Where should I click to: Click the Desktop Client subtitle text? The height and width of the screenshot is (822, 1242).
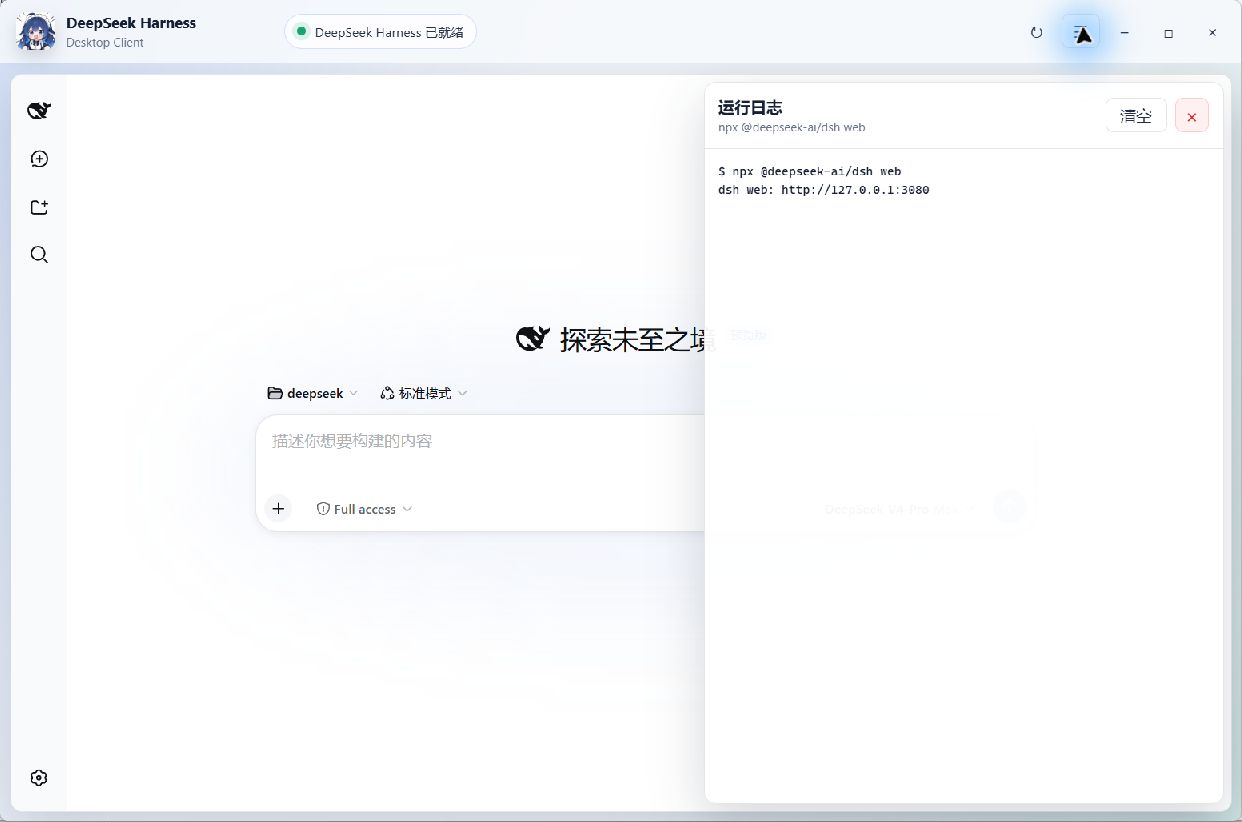tap(105, 43)
